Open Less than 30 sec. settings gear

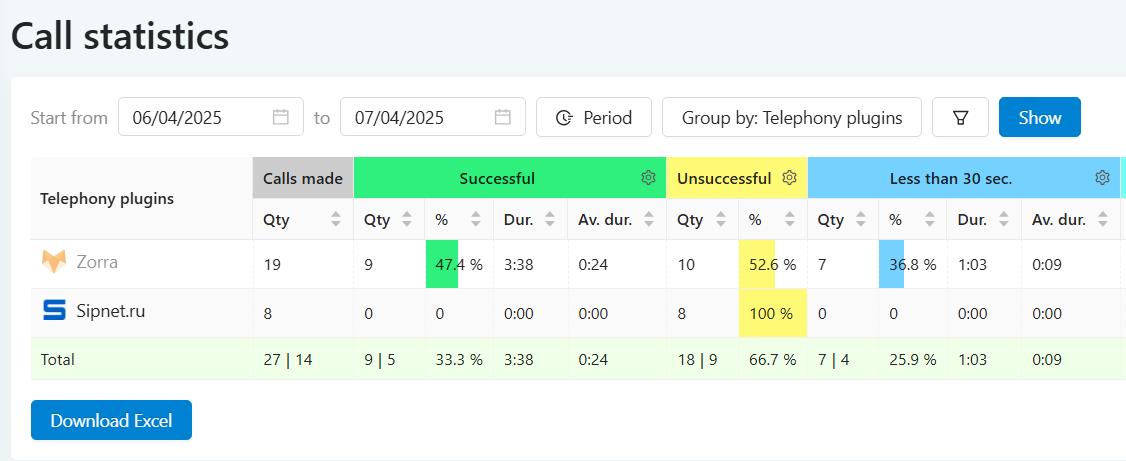(x=1102, y=178)
